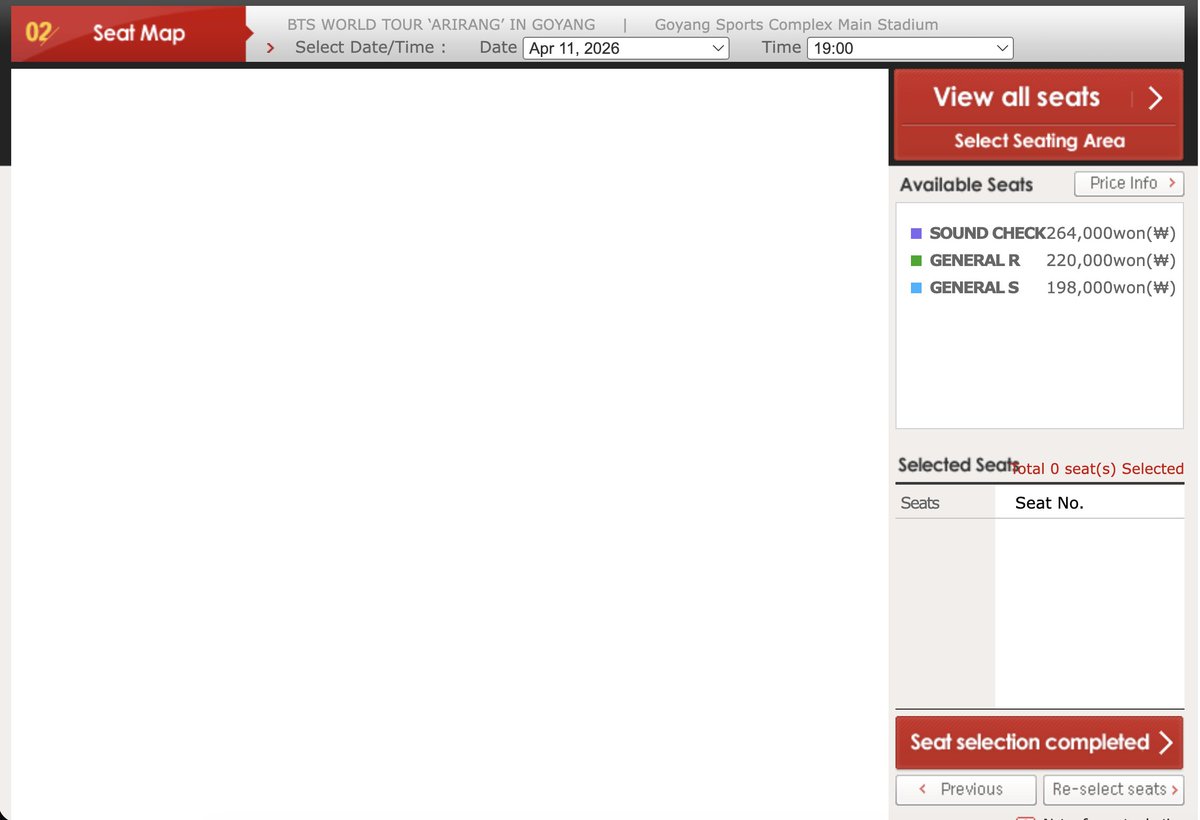Click the Goyang Sports Complex Main Stadium text
Image resolution: width=1200 pixels, height=820 pixels.
(796, 24)
